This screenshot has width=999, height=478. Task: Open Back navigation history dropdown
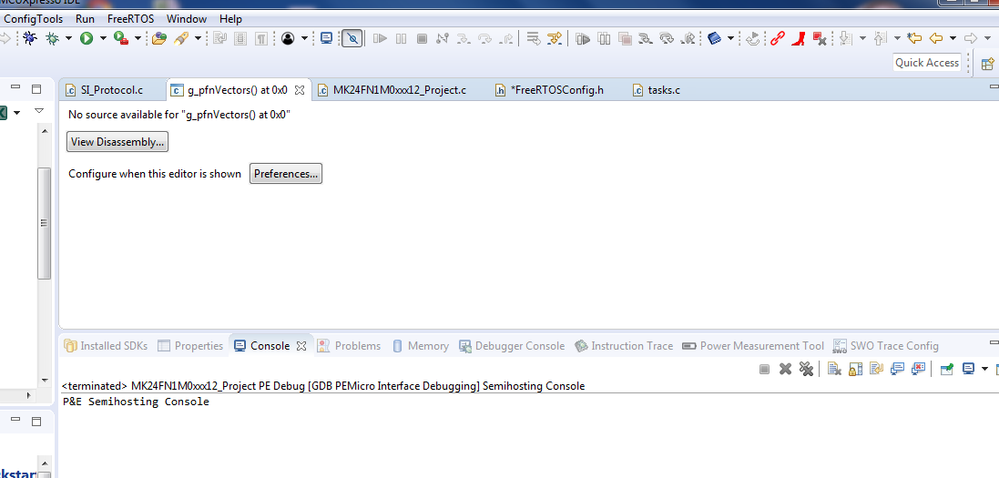tap(952, 39)
